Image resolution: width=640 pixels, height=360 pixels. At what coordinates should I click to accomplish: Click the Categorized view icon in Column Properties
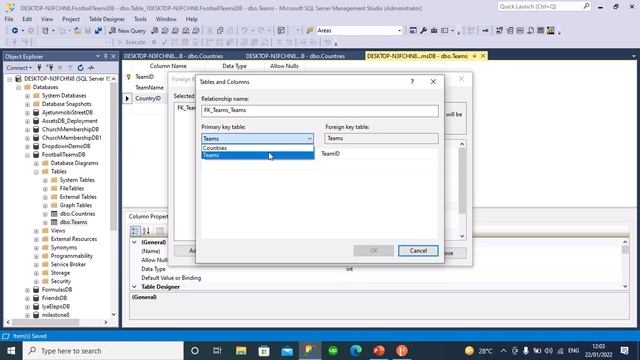click(135, 231)
